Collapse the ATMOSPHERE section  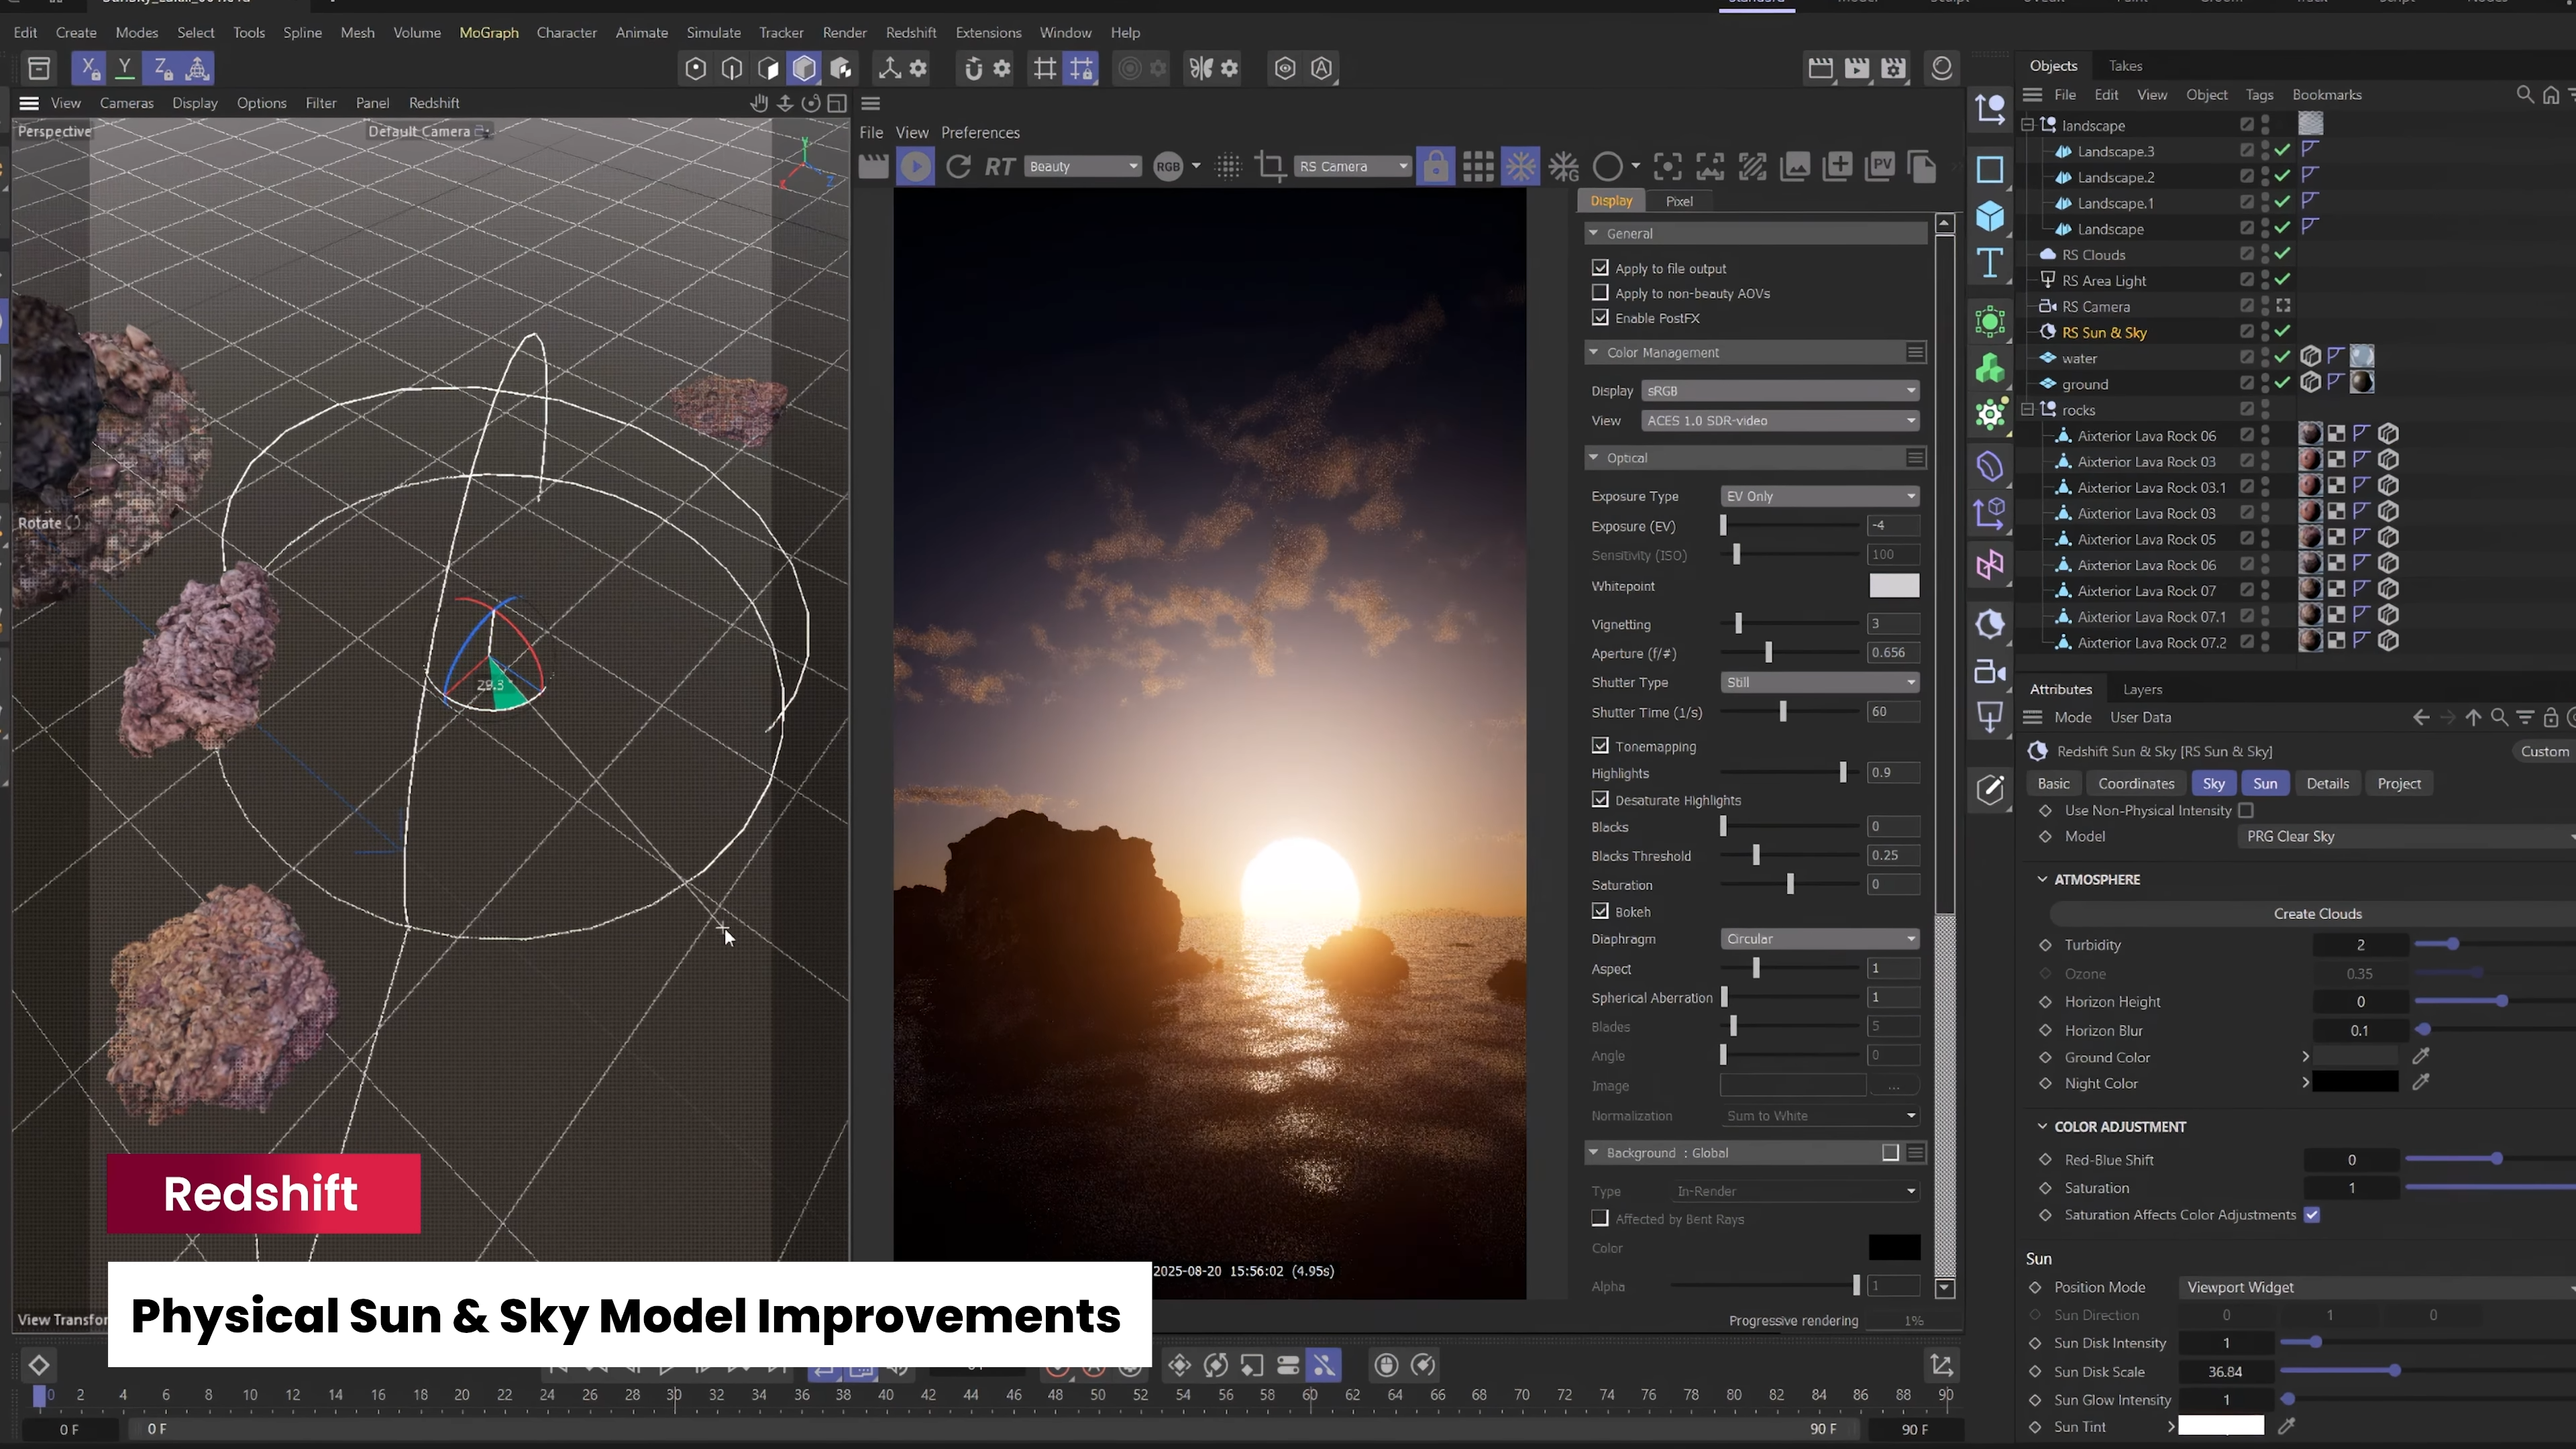coord(2042,879)
